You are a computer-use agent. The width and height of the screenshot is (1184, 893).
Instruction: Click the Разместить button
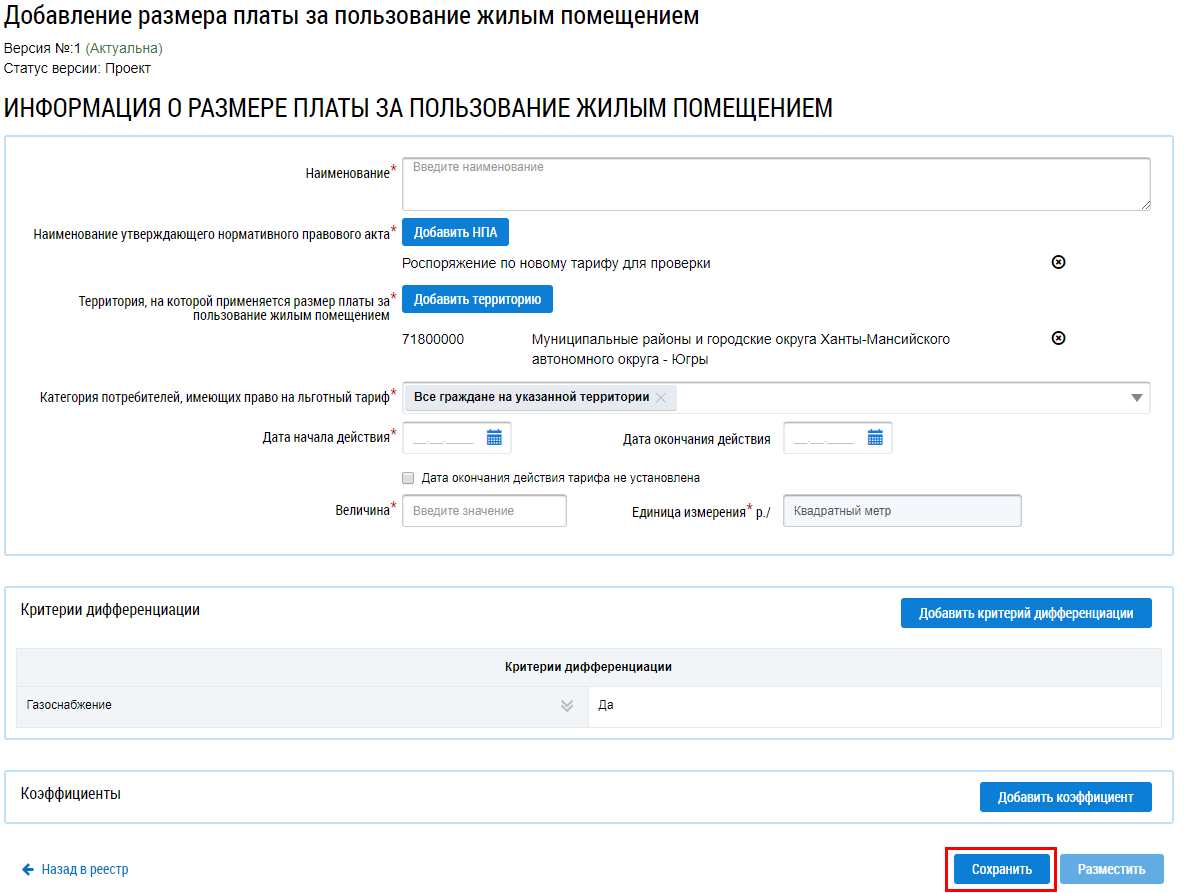tap(1111, 869)
